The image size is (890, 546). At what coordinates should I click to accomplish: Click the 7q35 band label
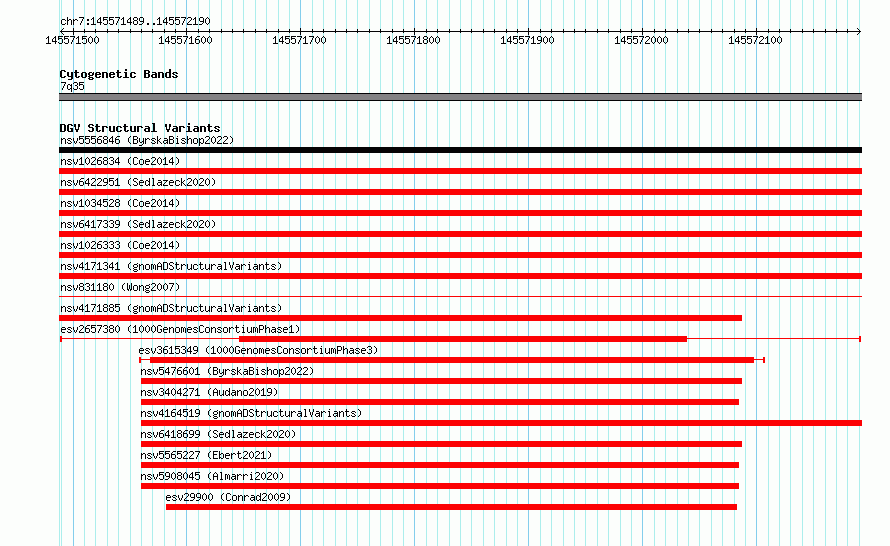(x=72, y=86)
